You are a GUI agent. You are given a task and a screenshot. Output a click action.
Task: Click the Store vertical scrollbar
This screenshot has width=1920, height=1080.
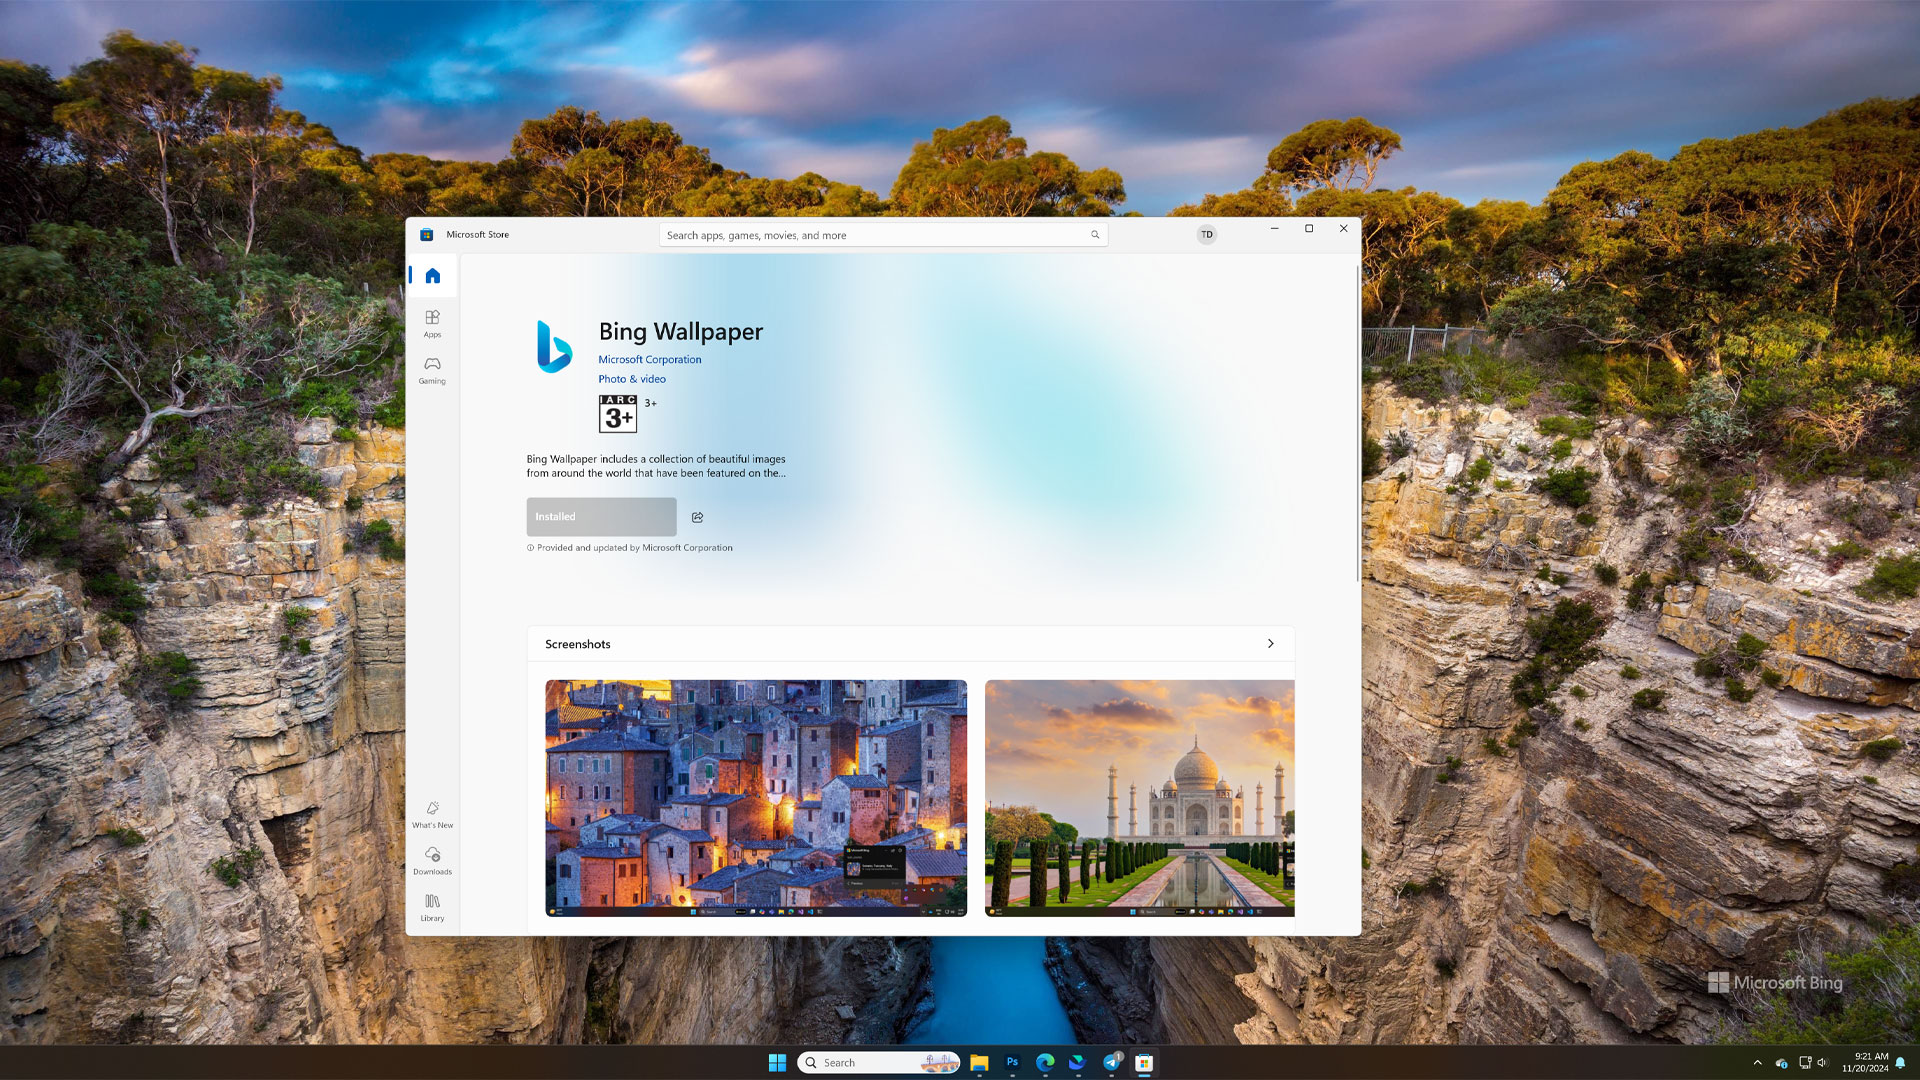1357,424
